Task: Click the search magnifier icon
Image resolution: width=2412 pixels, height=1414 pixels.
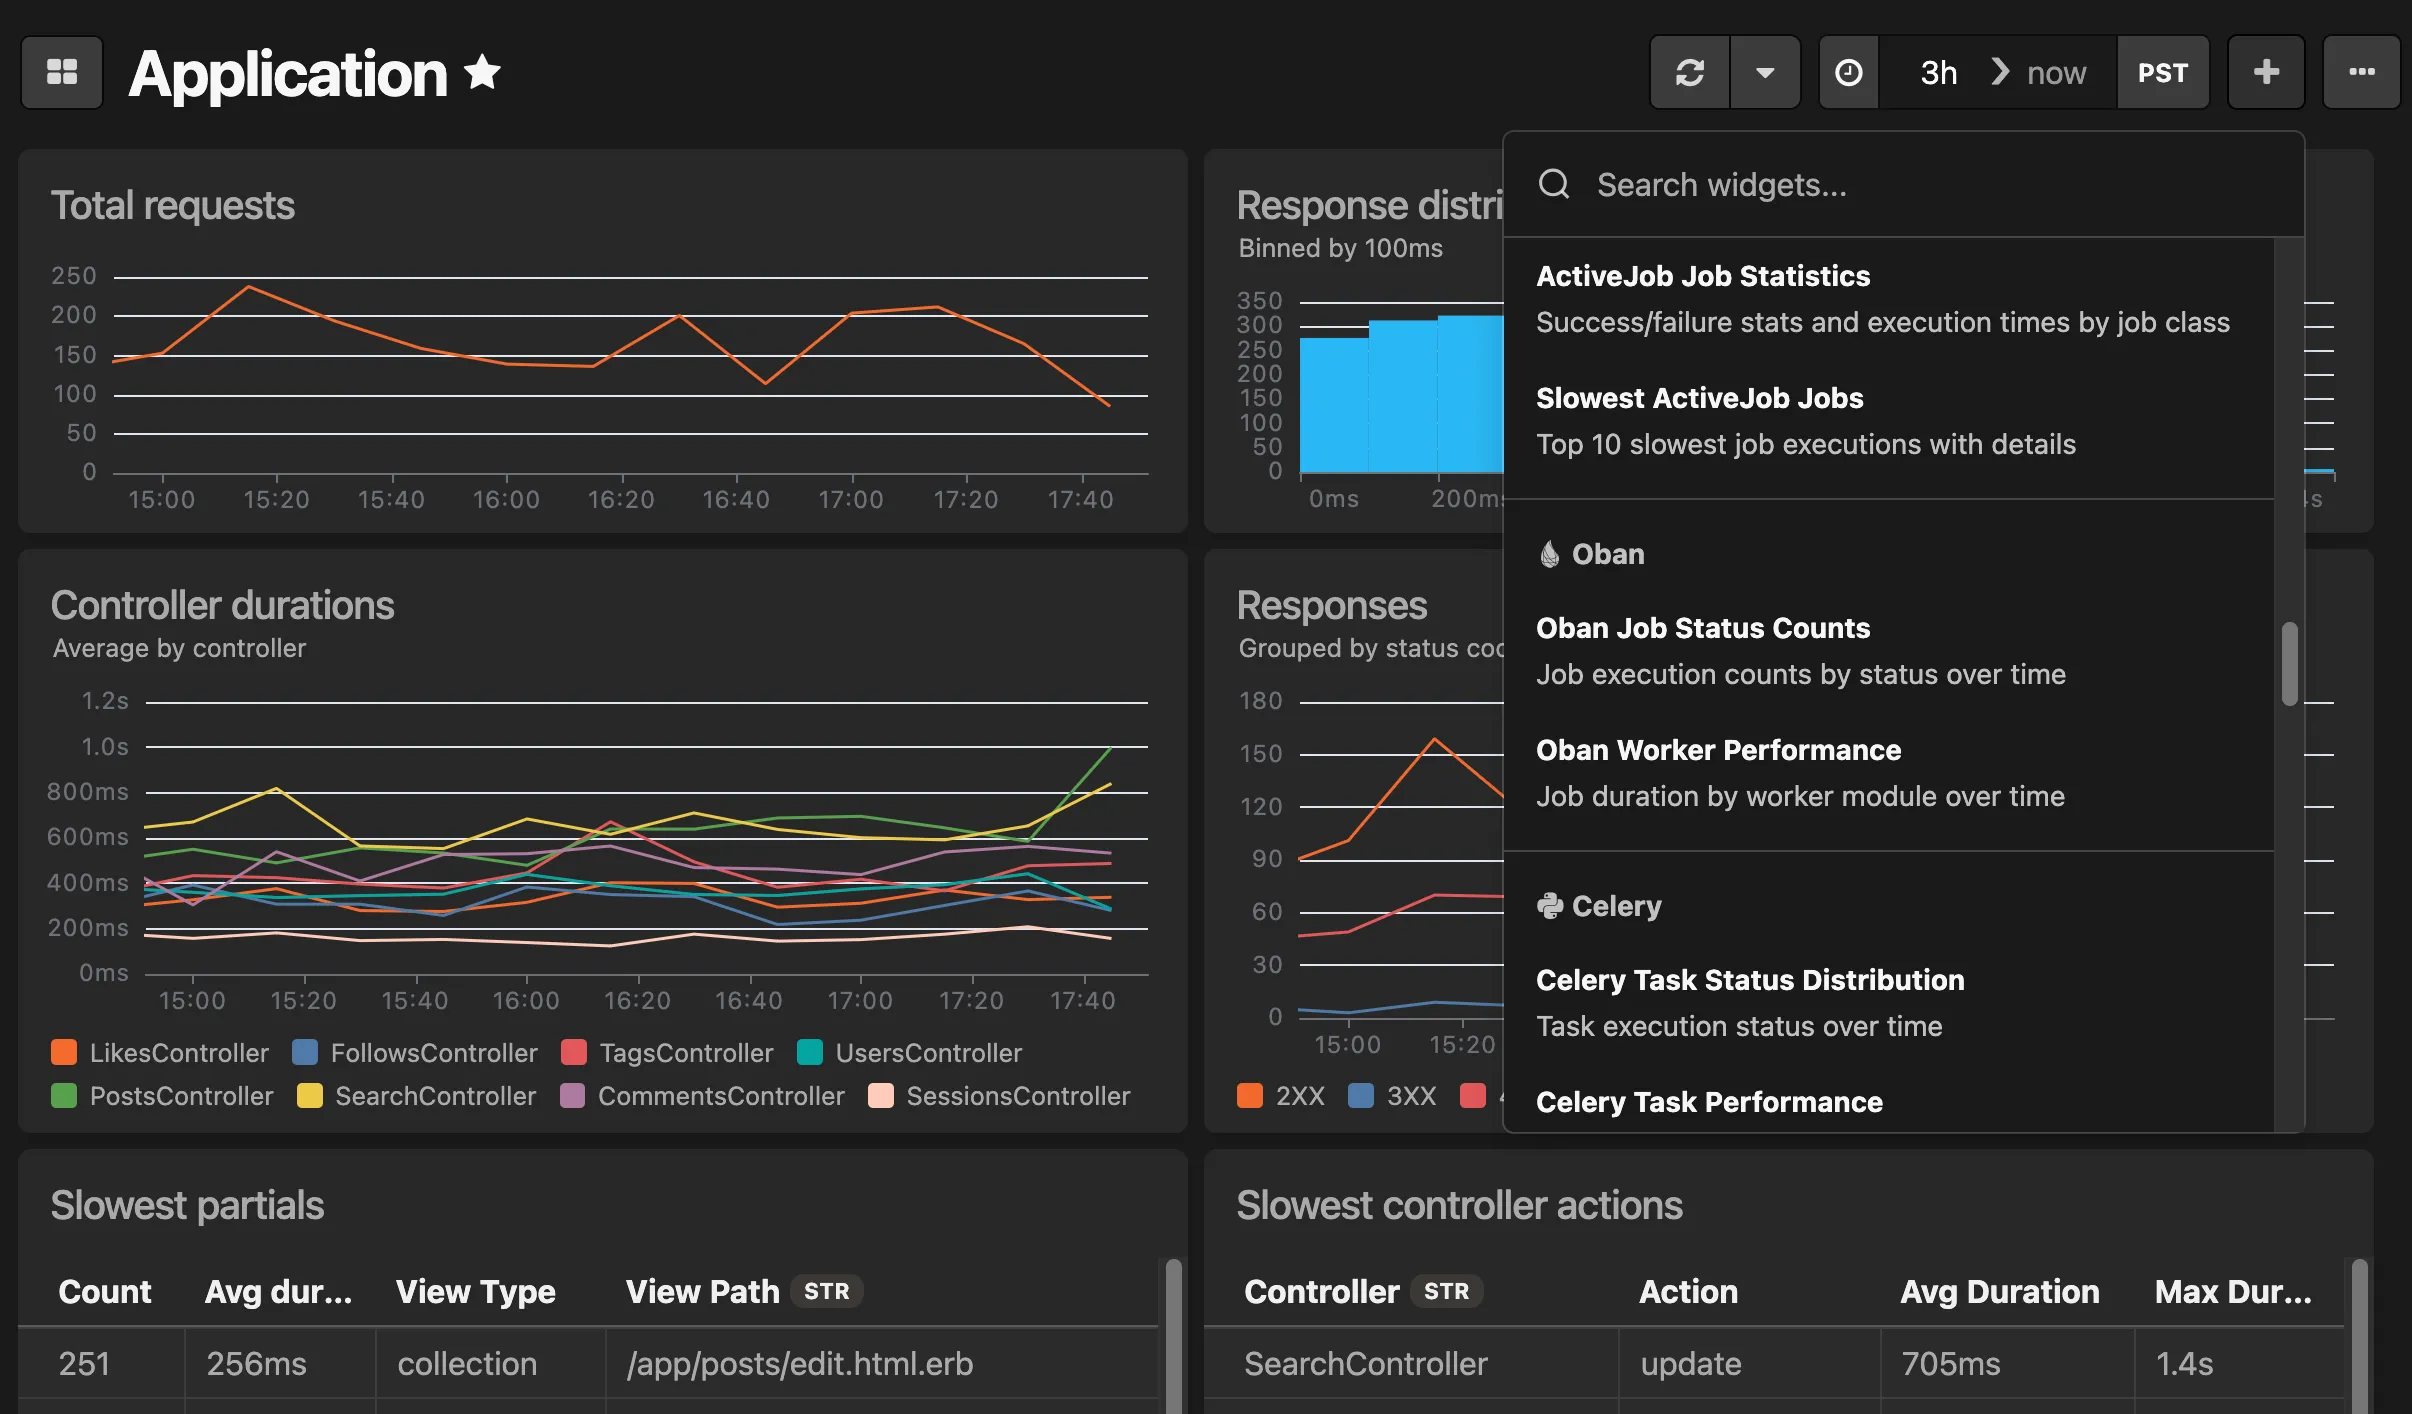Action: click(1555, 184)
